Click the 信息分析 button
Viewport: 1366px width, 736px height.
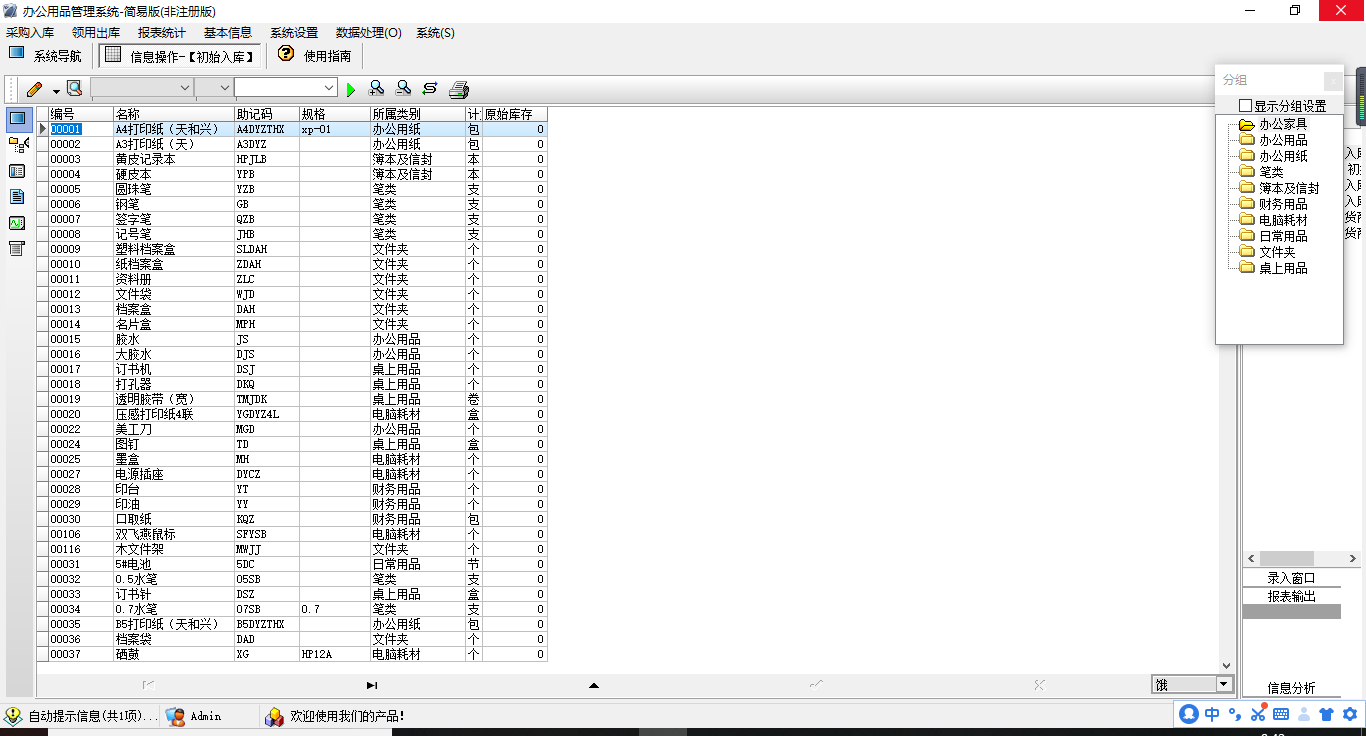point(1291,688)
